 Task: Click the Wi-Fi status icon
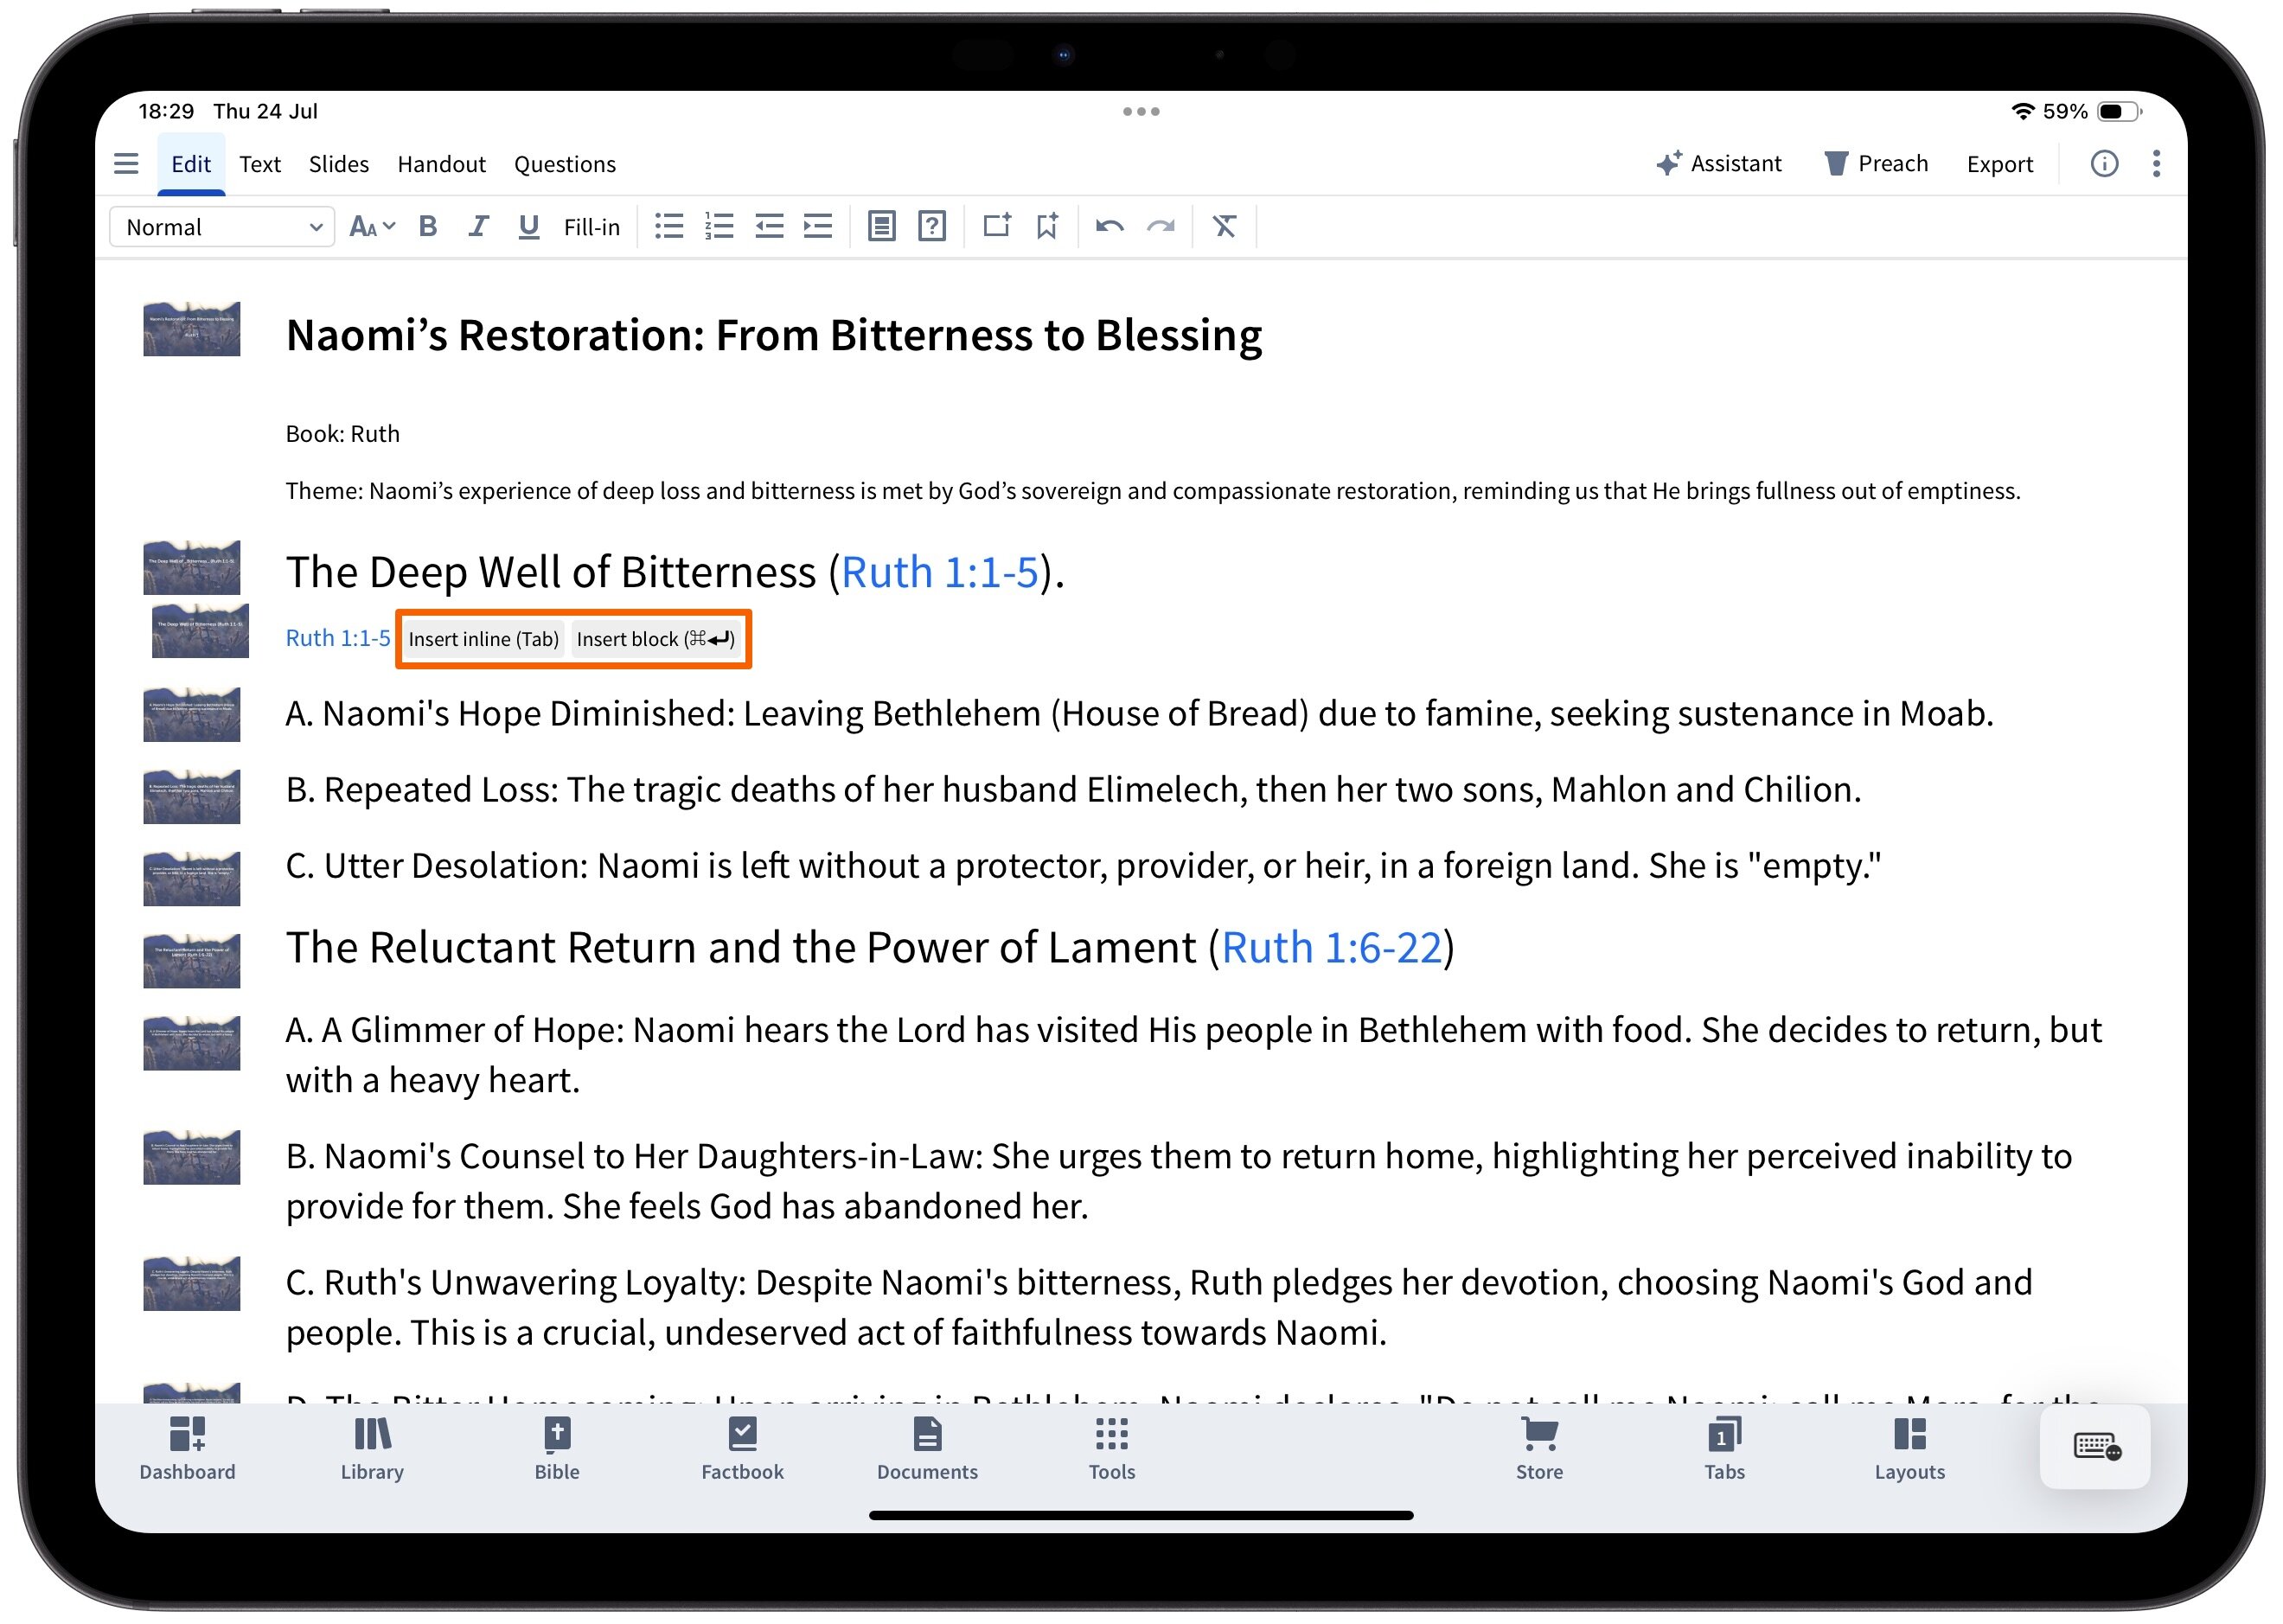[2022, 111]
